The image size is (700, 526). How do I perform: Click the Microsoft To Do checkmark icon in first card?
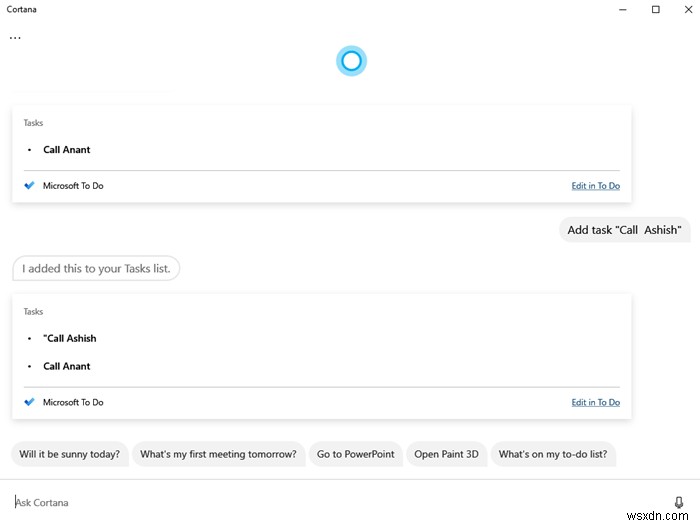click(29, 185)
